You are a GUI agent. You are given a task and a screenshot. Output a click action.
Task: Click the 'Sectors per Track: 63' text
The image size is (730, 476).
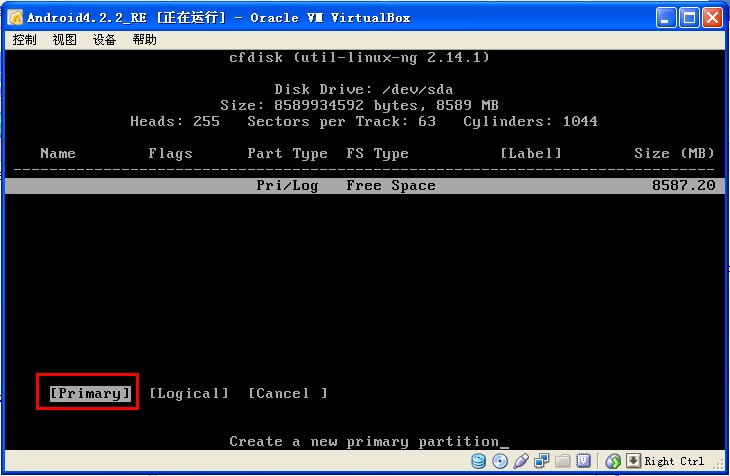(x=341, y=122)
